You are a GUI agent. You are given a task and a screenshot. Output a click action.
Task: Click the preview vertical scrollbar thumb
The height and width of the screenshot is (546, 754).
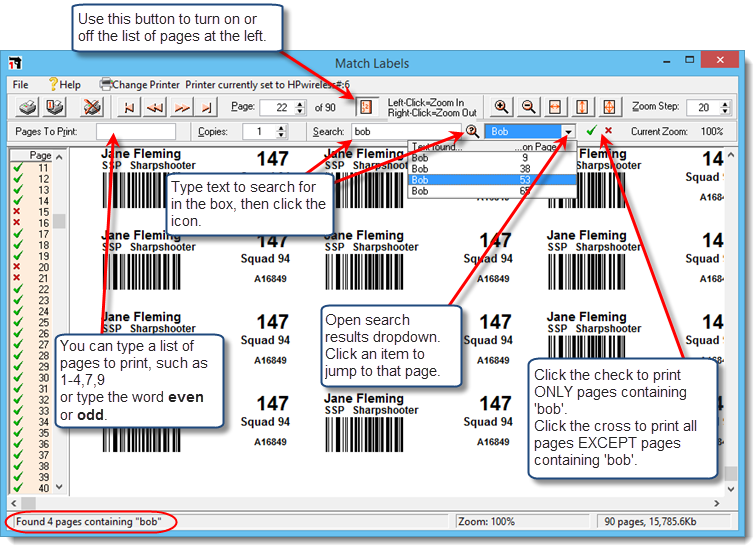click(x=730, y=473)
